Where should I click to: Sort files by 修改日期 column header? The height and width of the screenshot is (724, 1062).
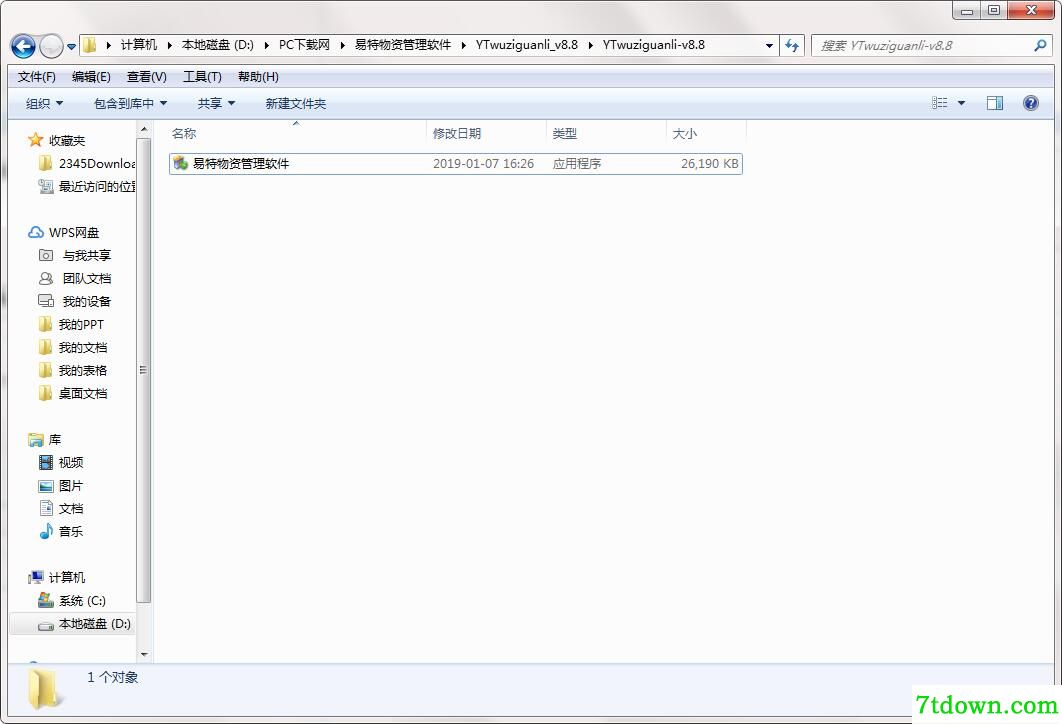tap(486, 133)
